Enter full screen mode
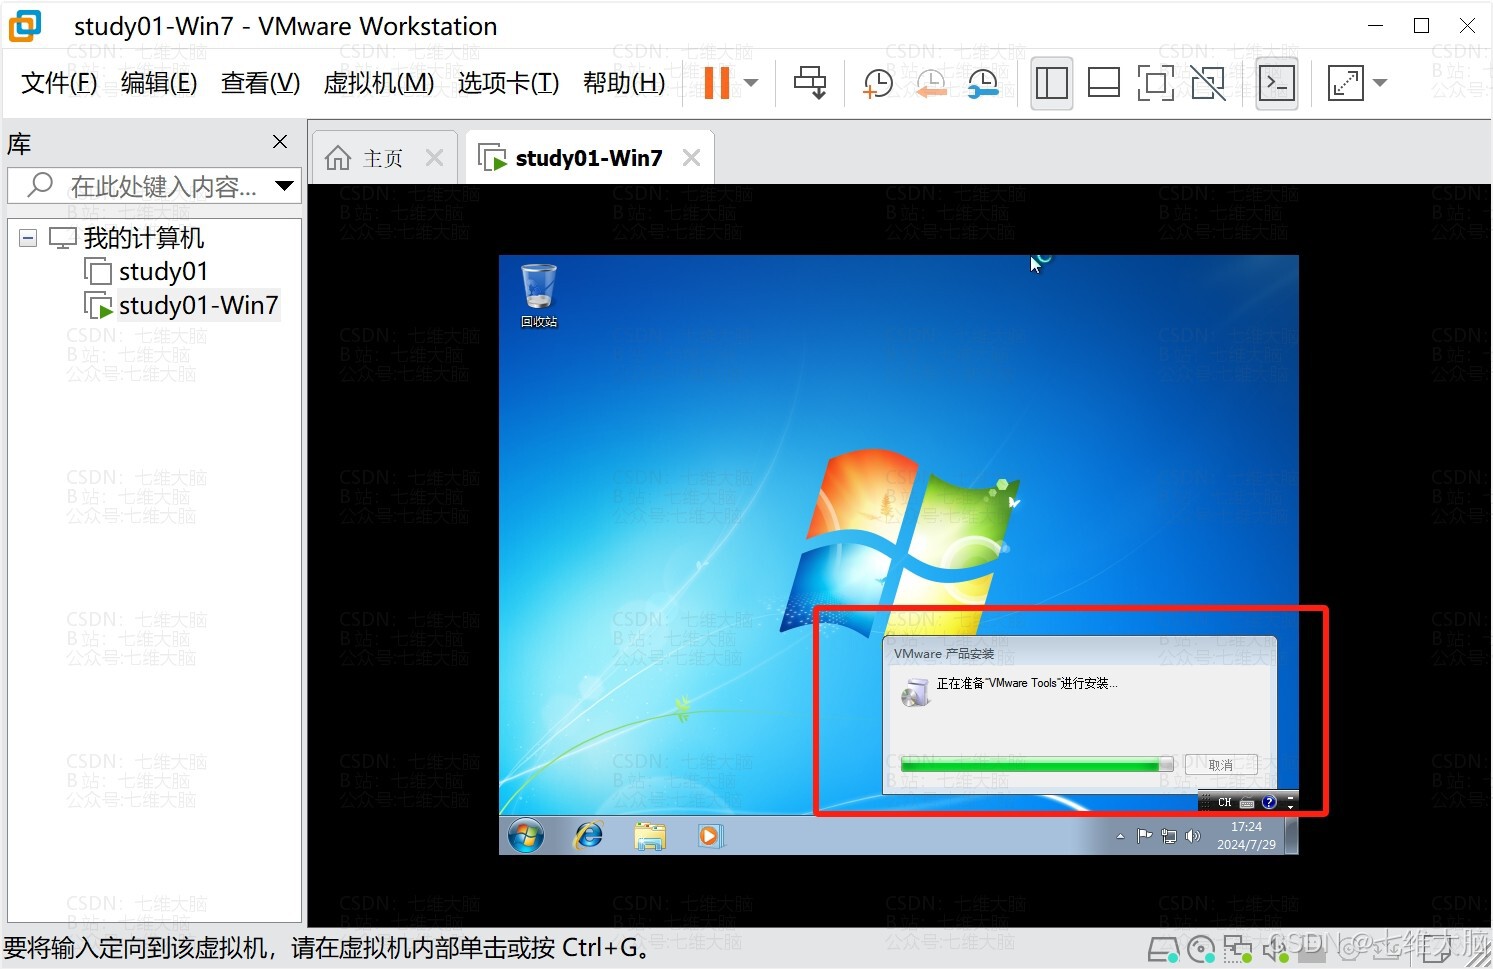Screen dimensions: 1493x969 point(1155,83)
